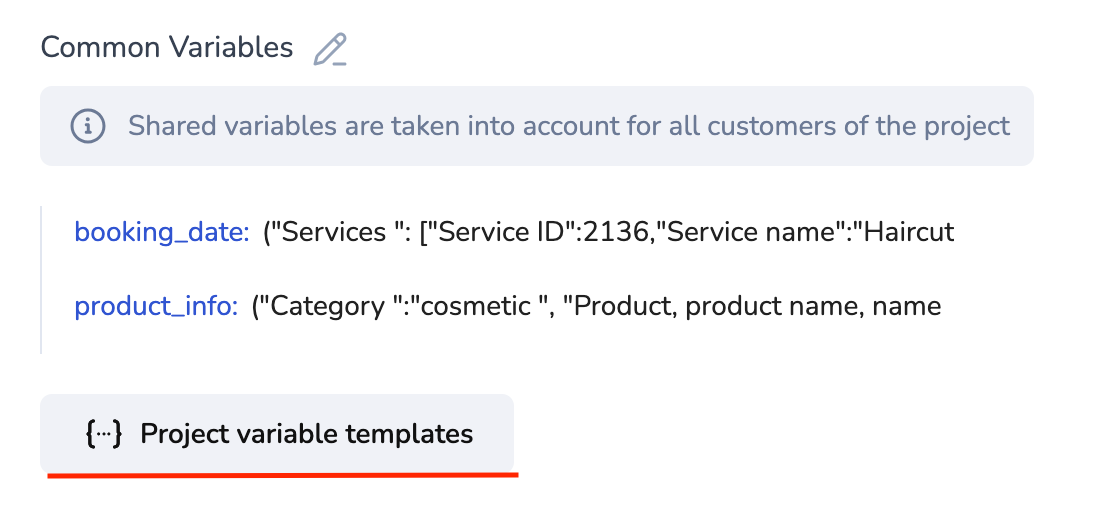Click the curly braces icon on templates button
The height and width of the screenshot is (527, 1111).
click(104, 434)
